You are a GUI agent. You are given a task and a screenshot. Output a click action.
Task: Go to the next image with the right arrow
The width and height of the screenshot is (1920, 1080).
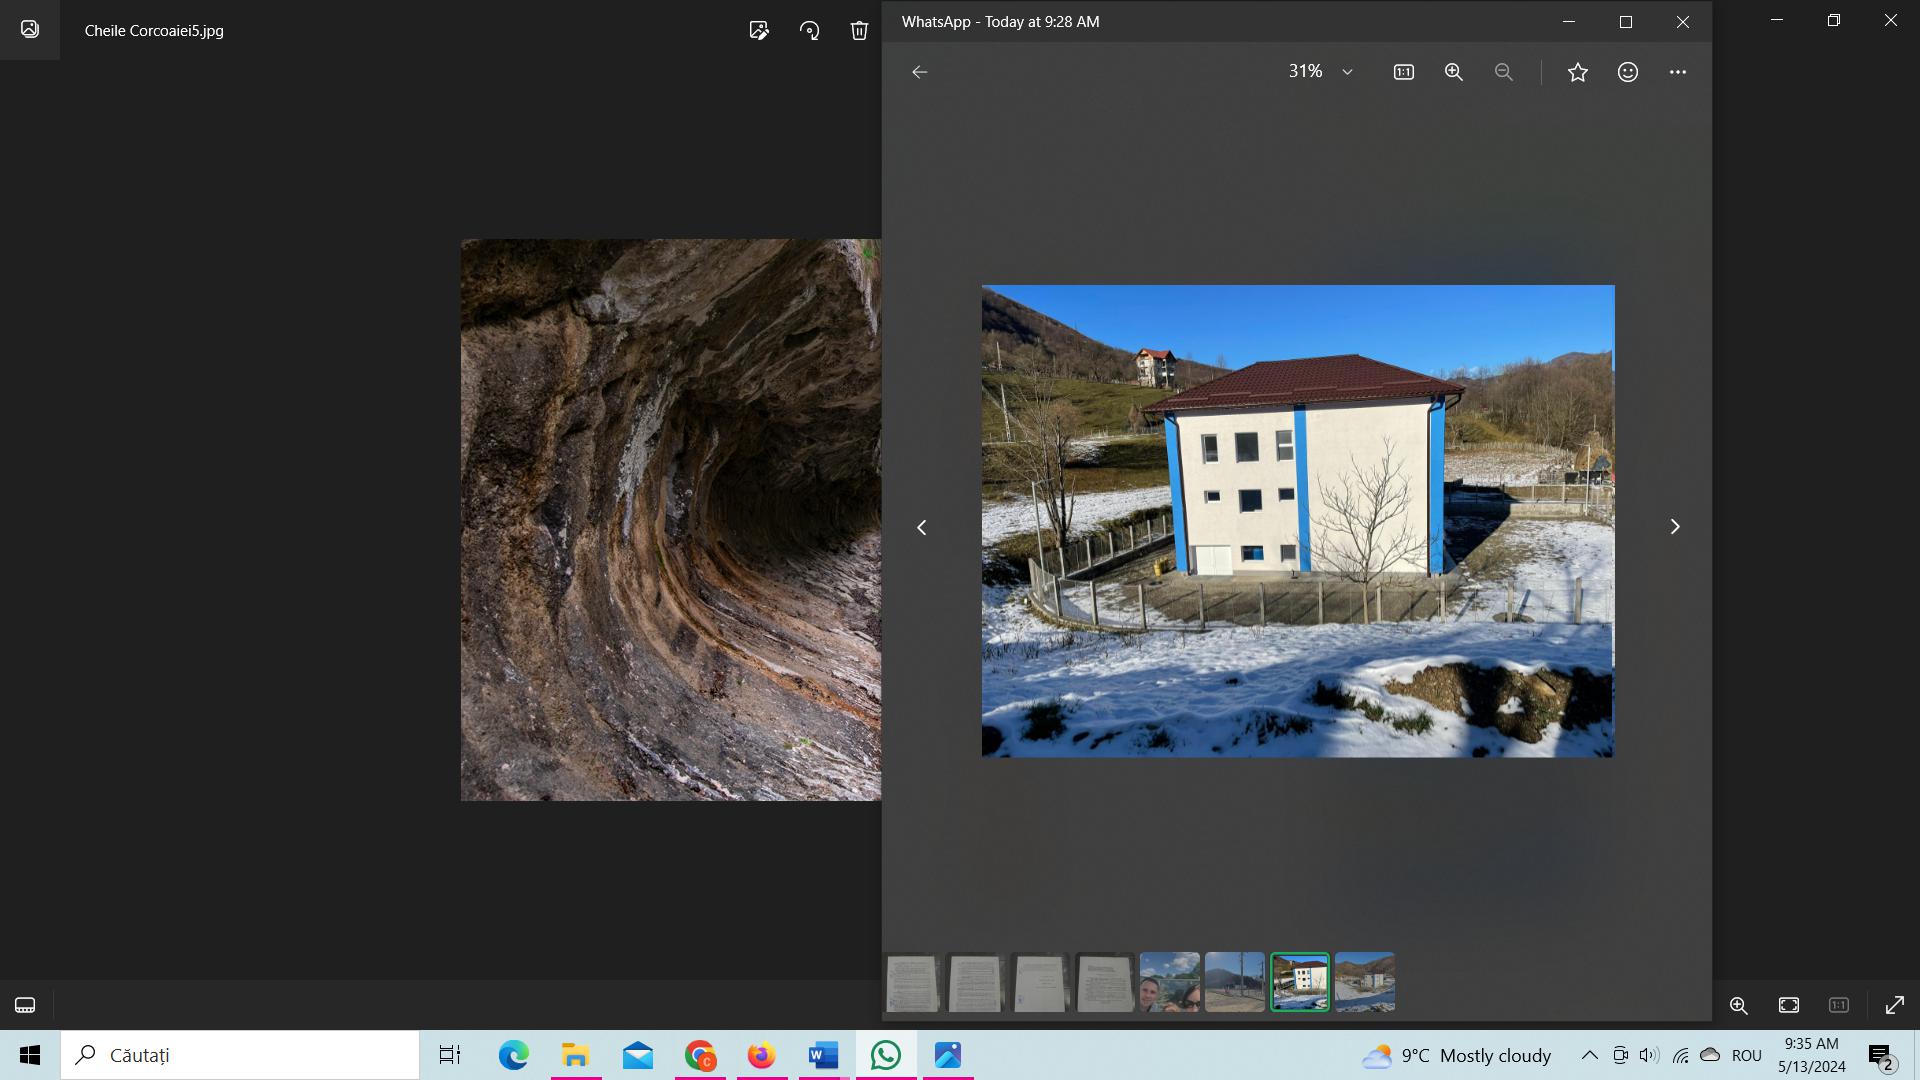pyautogui.click(x=1674, y=527)
